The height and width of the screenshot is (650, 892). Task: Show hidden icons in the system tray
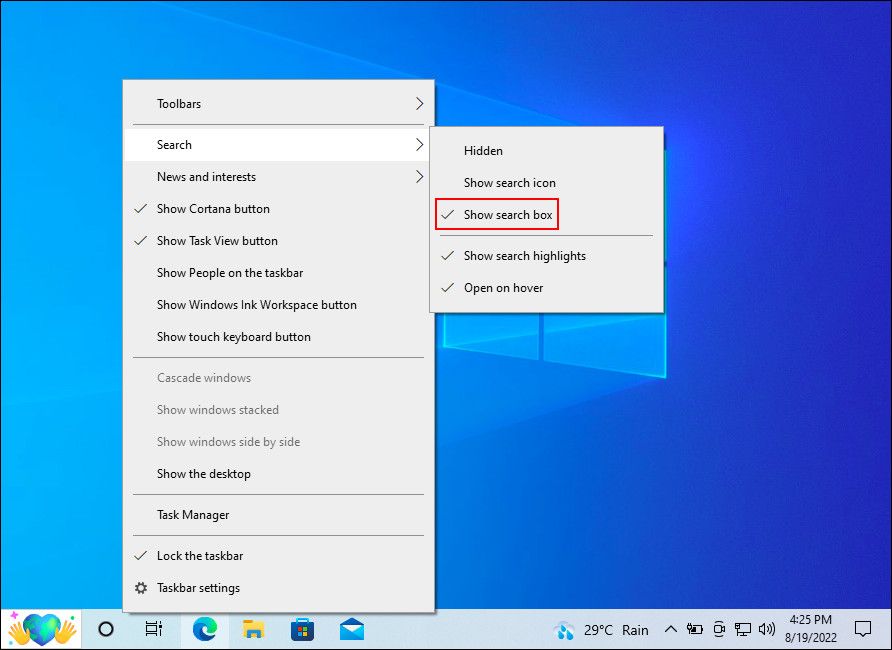(x=670, y=629)
